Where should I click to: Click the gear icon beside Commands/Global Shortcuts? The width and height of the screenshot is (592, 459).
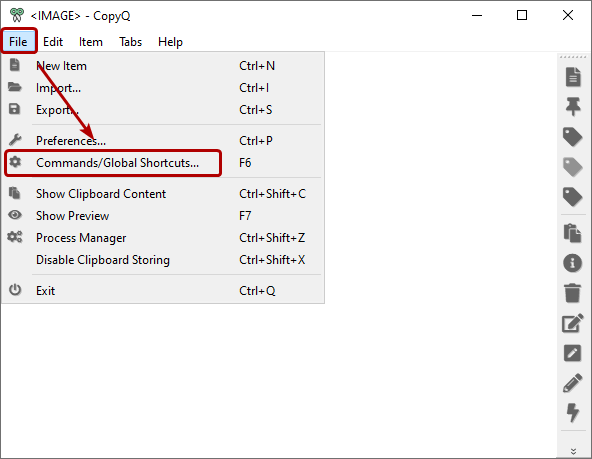15,162
